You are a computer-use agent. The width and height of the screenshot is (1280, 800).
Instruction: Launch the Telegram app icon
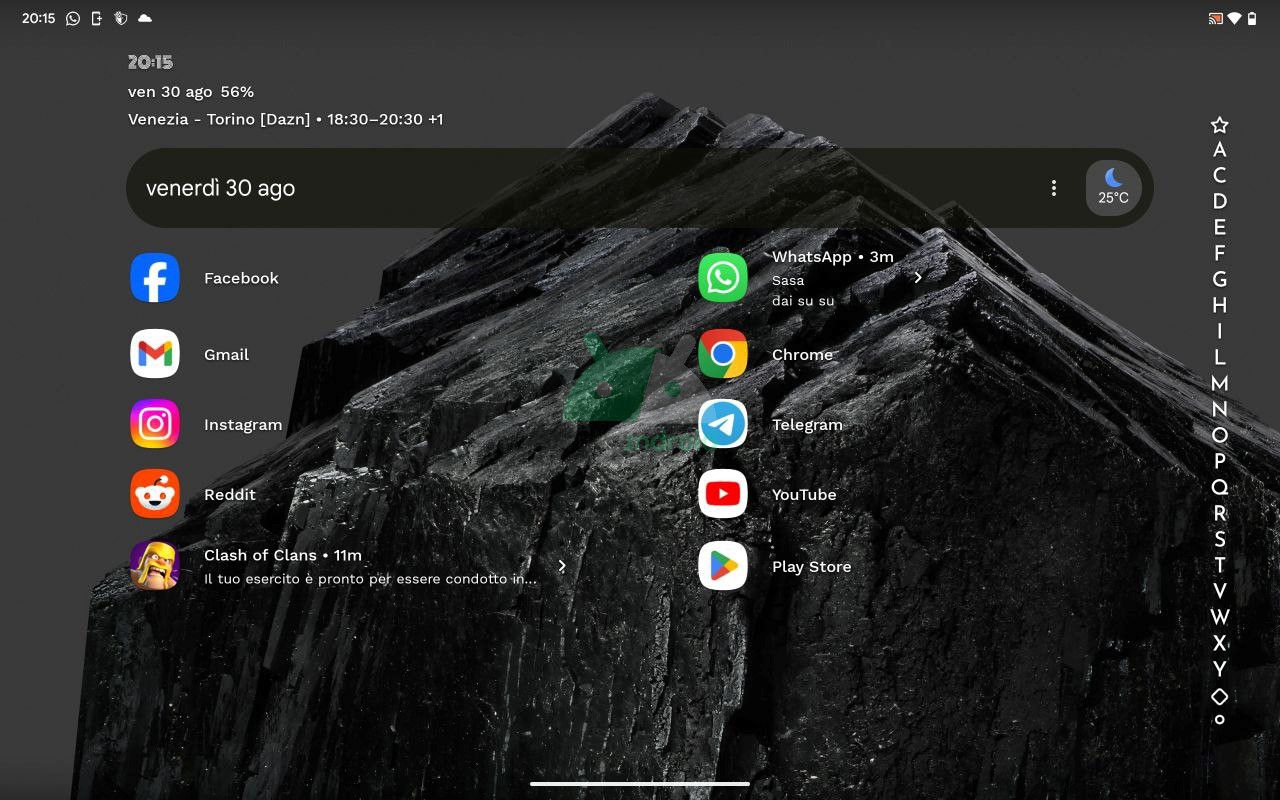coord(723,424)
